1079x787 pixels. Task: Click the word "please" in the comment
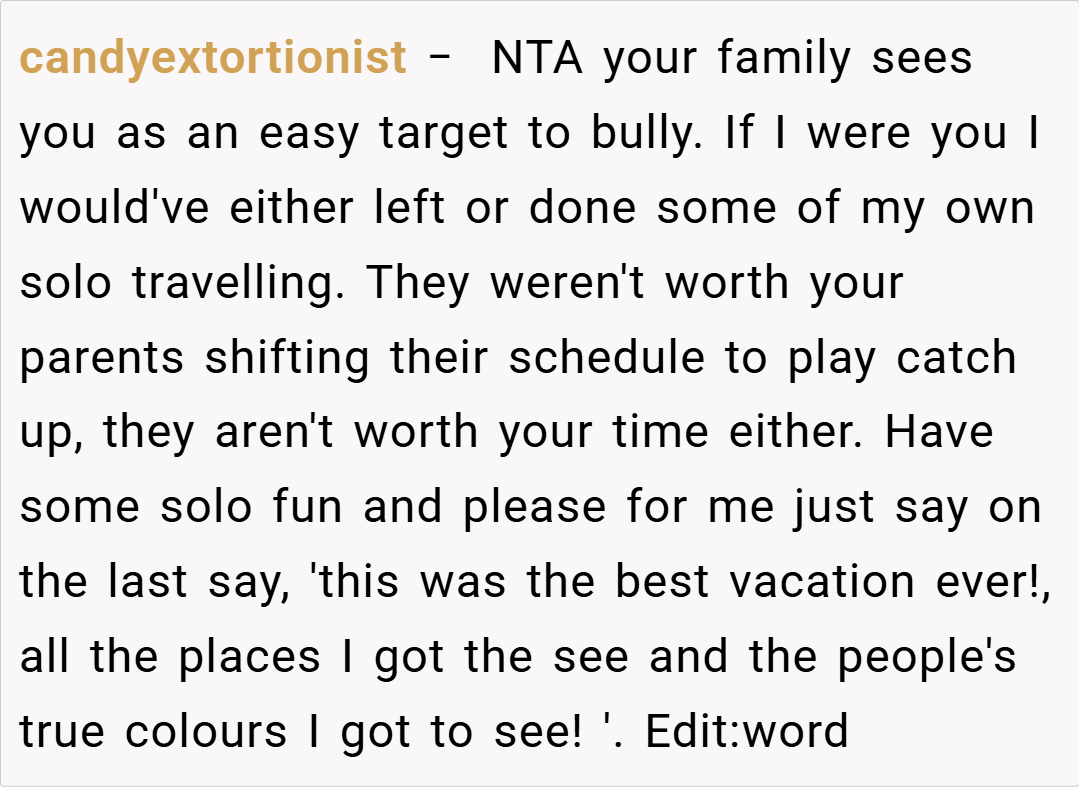(x=533, y=507)
